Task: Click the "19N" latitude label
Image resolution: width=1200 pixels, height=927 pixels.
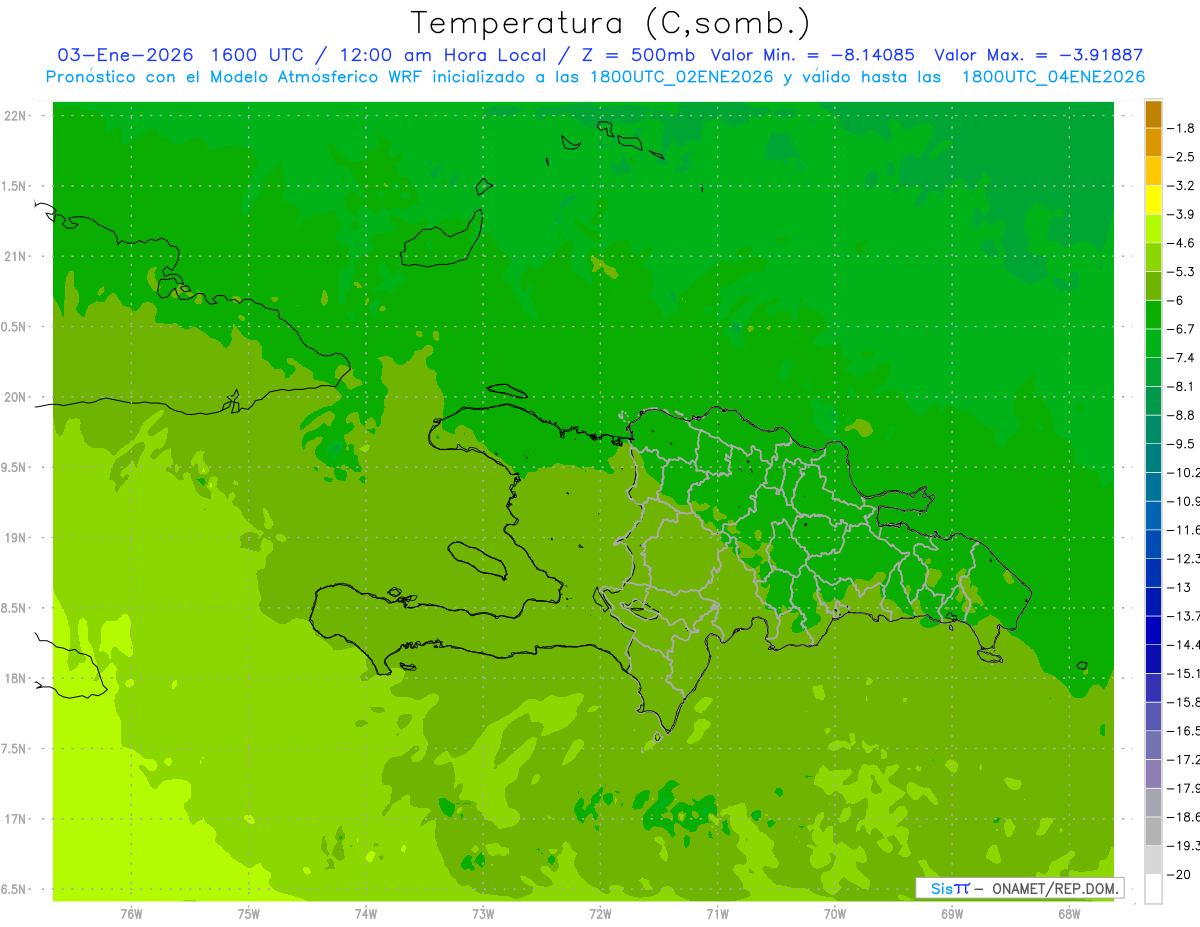Action: (16, 538)
